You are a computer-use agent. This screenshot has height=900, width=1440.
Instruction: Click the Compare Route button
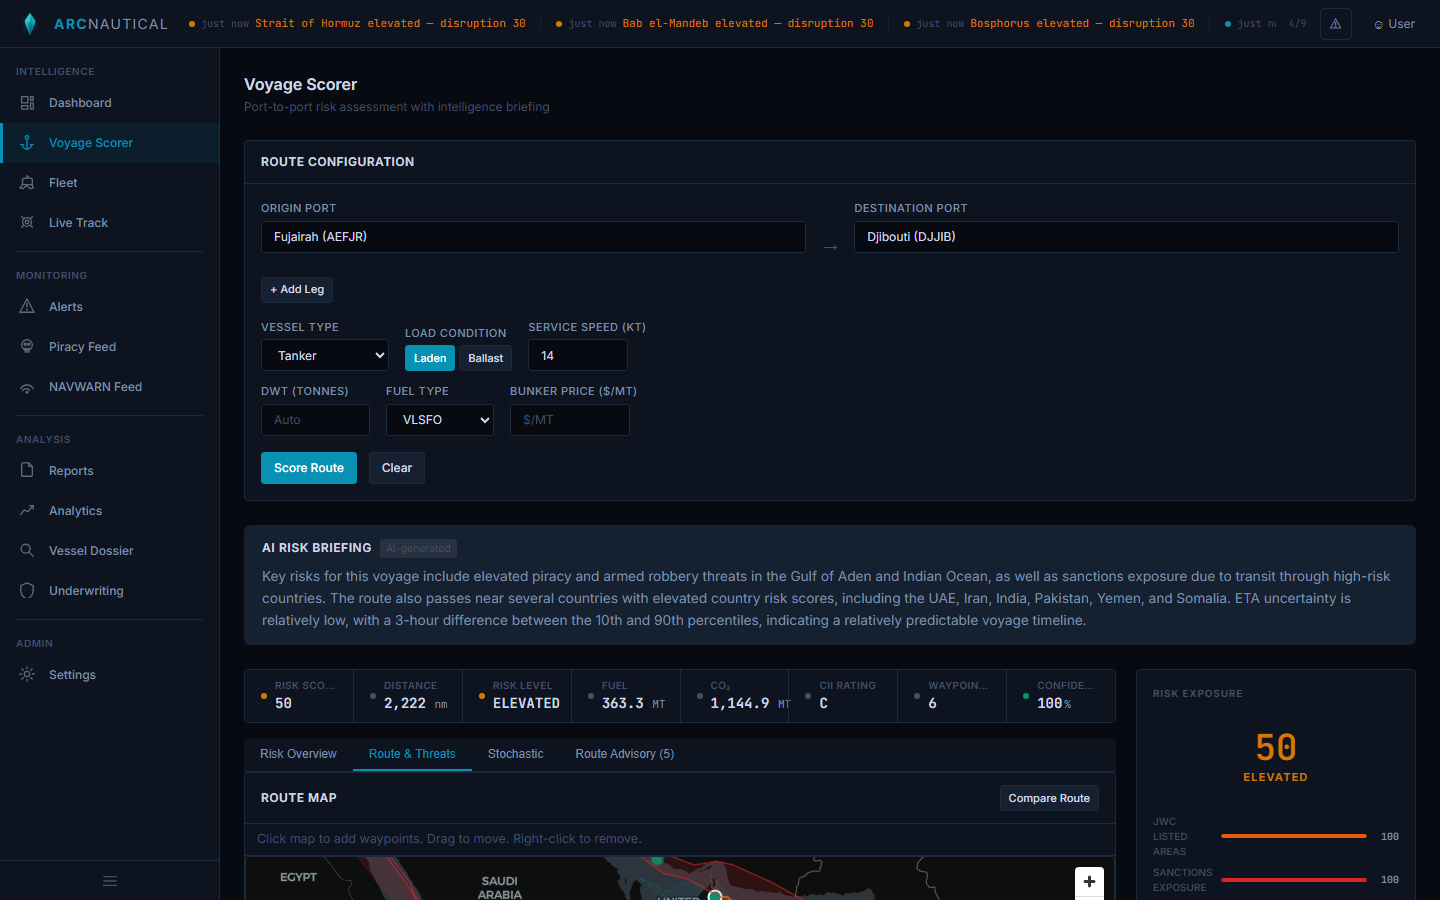tap(1049, 798)
